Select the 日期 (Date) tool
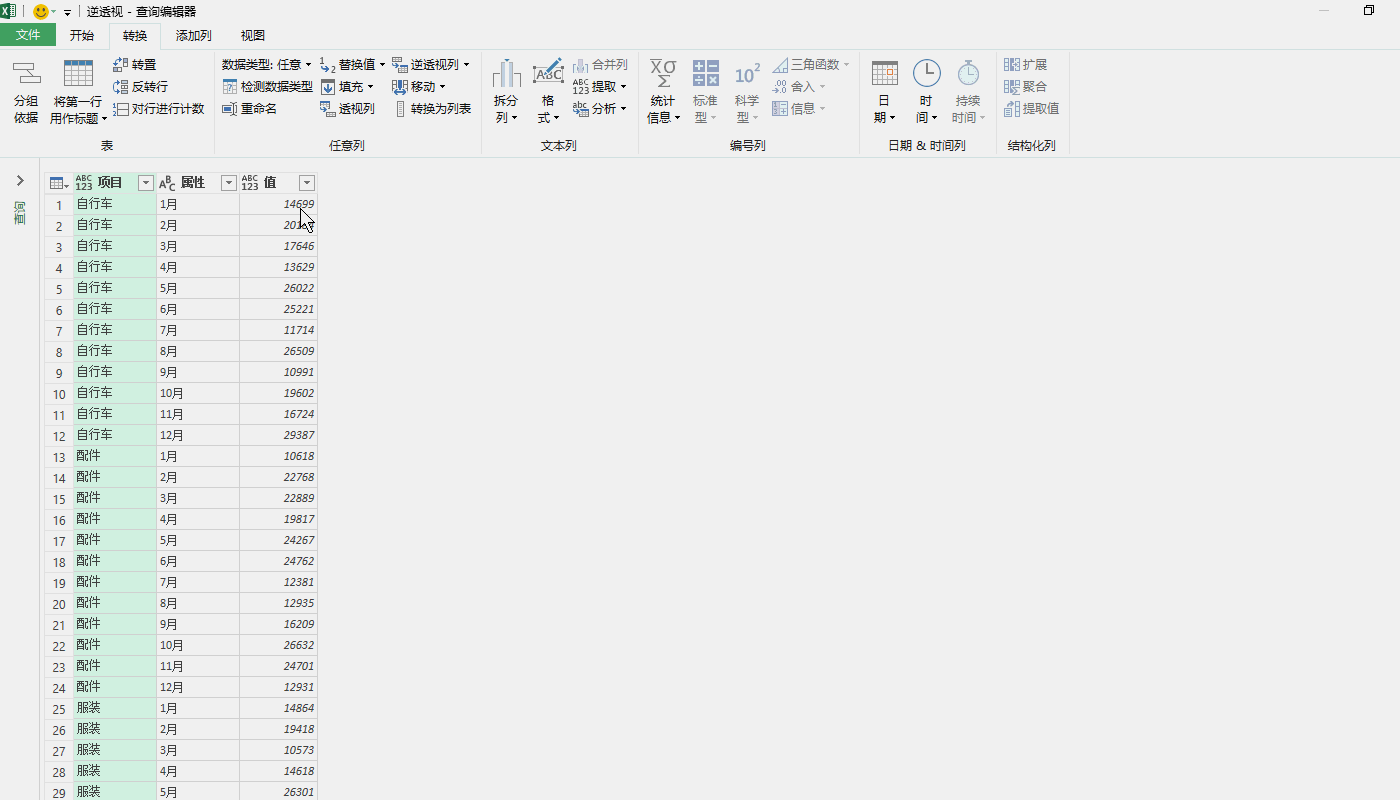1400x800 pixels. click(884, 88)
